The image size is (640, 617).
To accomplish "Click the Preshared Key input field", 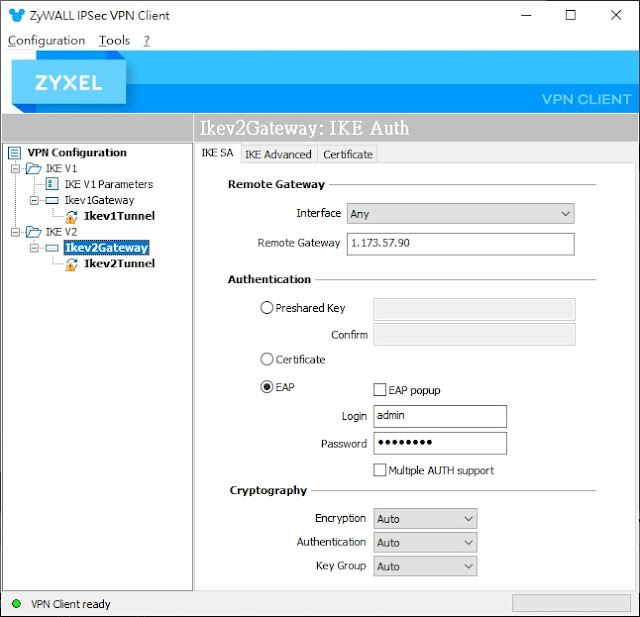I will point(474,309).
